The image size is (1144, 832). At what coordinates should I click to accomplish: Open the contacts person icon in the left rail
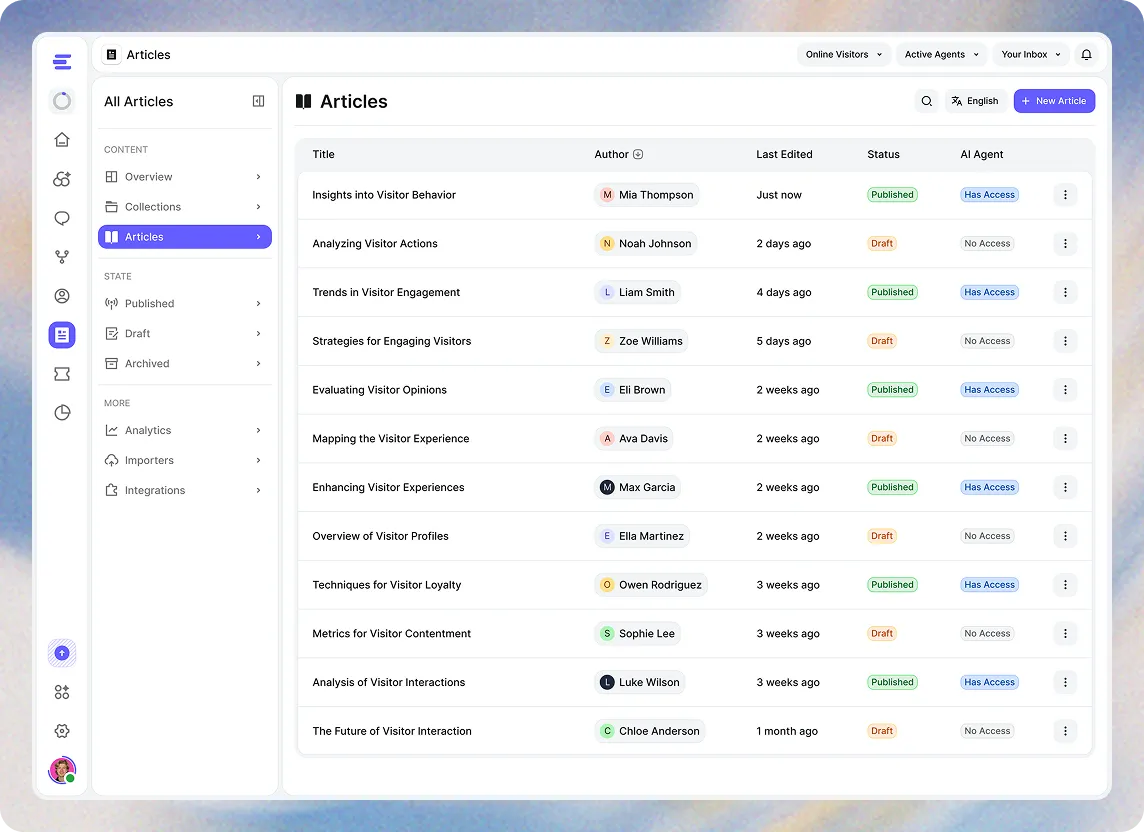(x=62, y=296)
